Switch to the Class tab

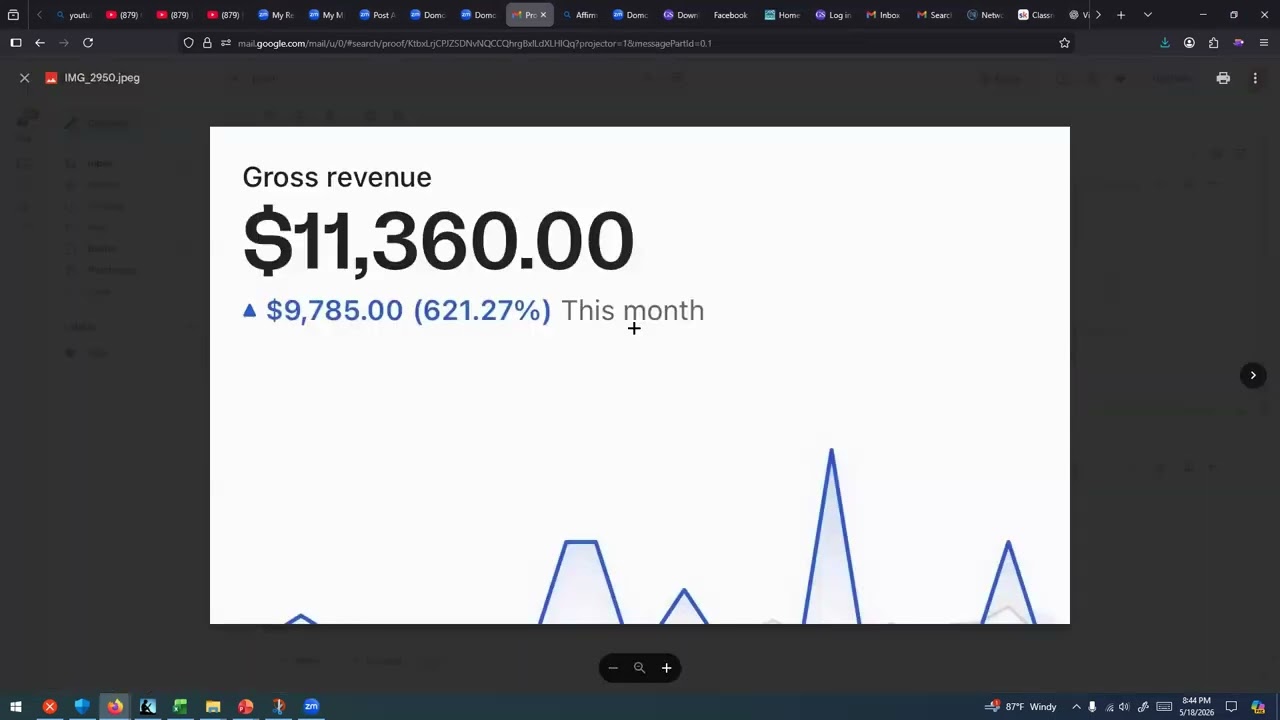coord(1035,15)
